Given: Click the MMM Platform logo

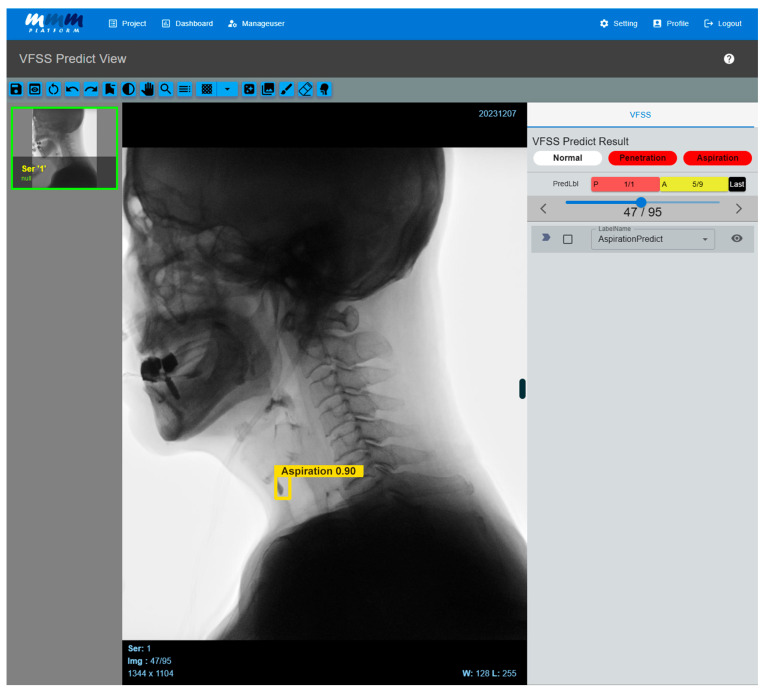Looking at the screenshot, I should point(54,23).
